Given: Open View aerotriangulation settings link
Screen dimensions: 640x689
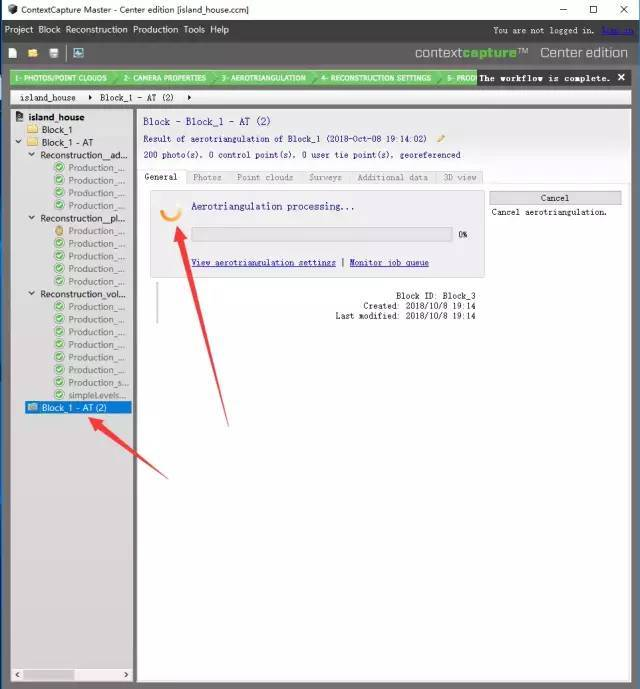Looking at the screenshot, I should pos(263,263).
